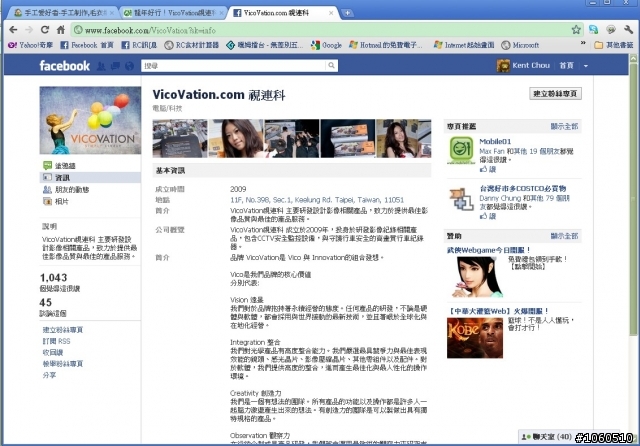This screenshot has height=446, width=640.
Task: Click the browser address bar
Action: coord(322,30)
